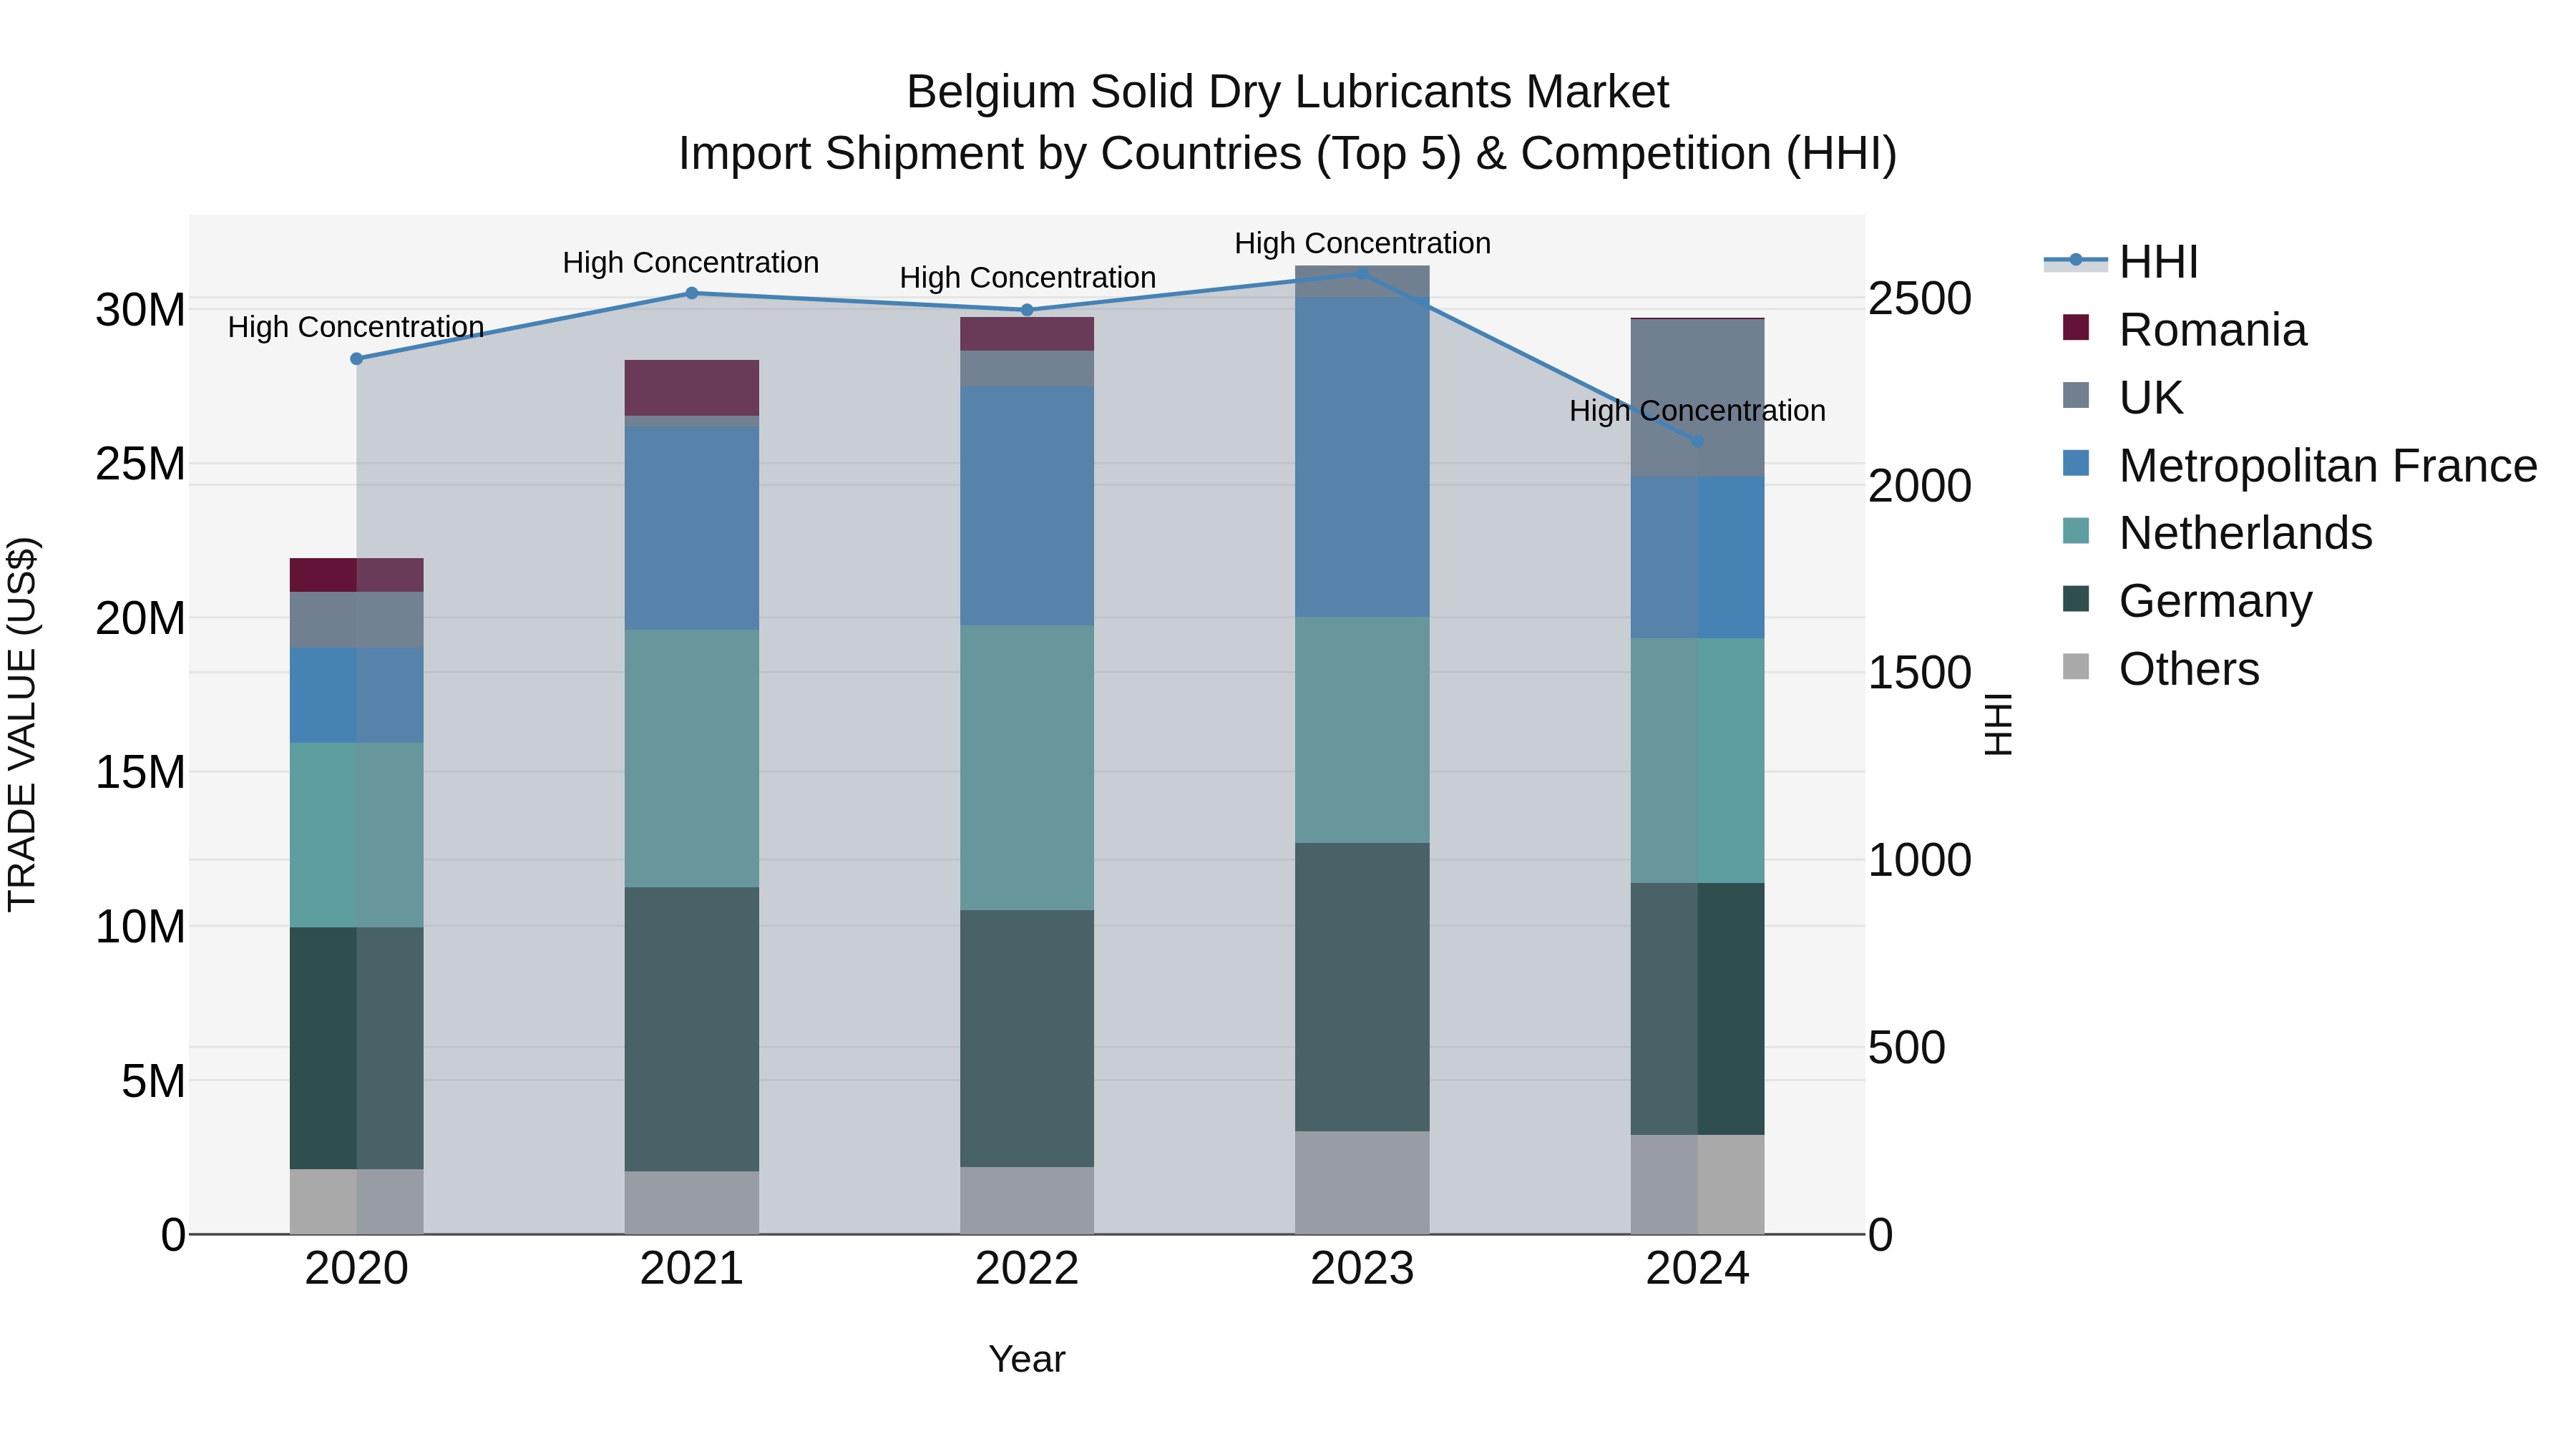Toggle the Netherlands legend entry
The height and width of the screenshot is (1449, 2576).
(2218, 533)
